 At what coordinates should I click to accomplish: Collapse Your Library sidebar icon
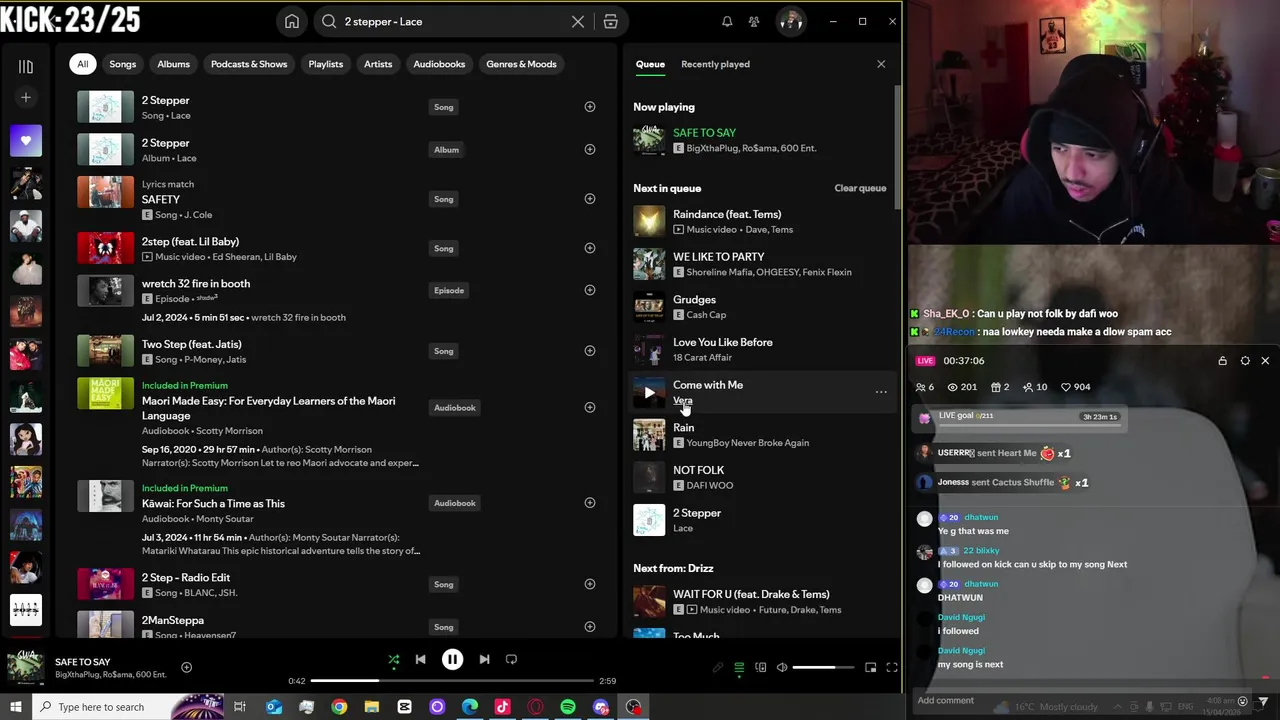pos(26,66)
